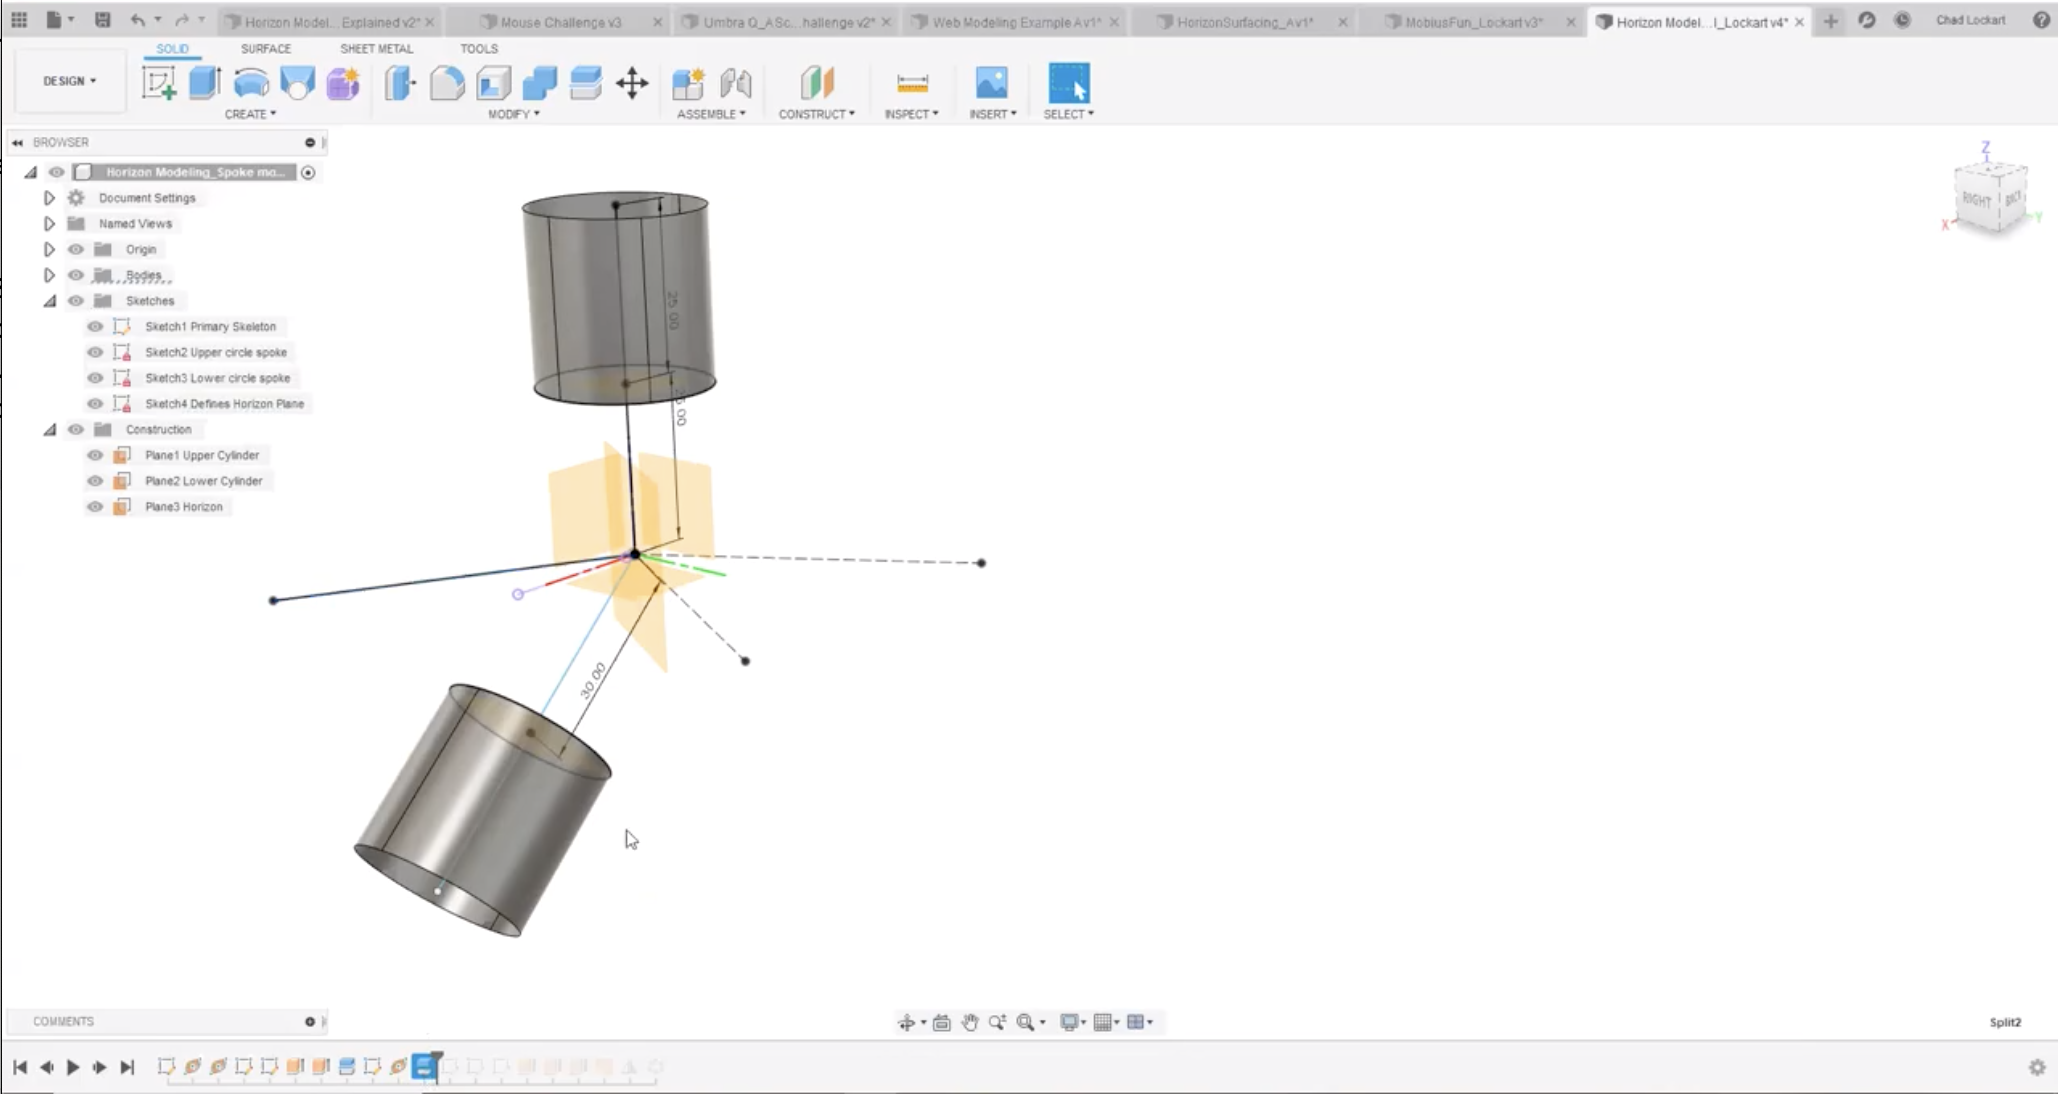Open the DESIGN workspace dropdown

(70, 81)
